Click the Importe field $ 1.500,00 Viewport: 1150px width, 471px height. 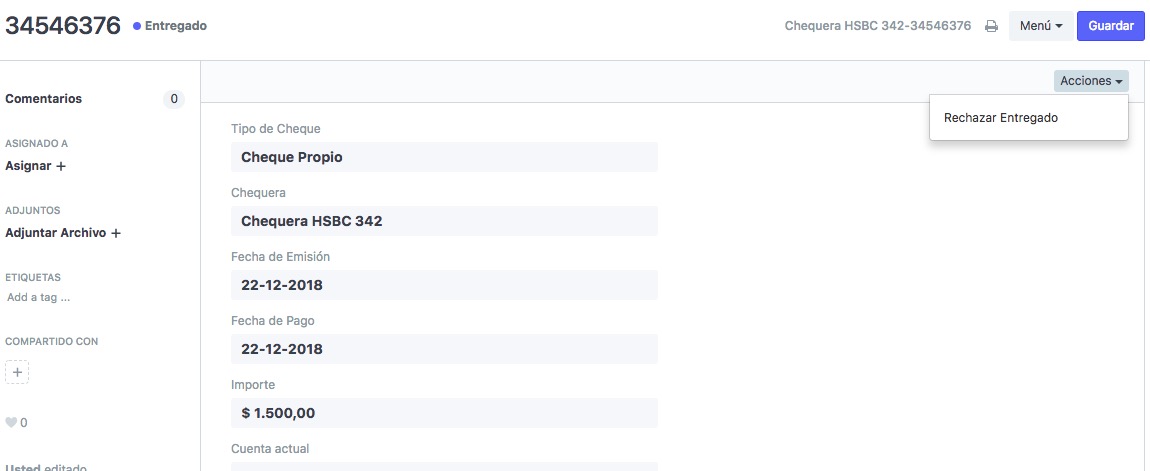tap(444, 413)
